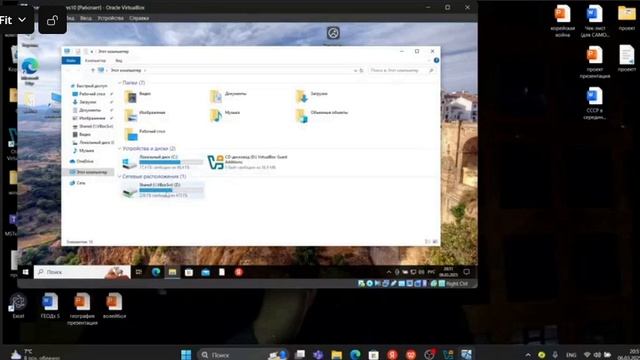Go up one level in Explorer
The height and width of the screenshot is (360, 640).
click(x=93, y=70)
